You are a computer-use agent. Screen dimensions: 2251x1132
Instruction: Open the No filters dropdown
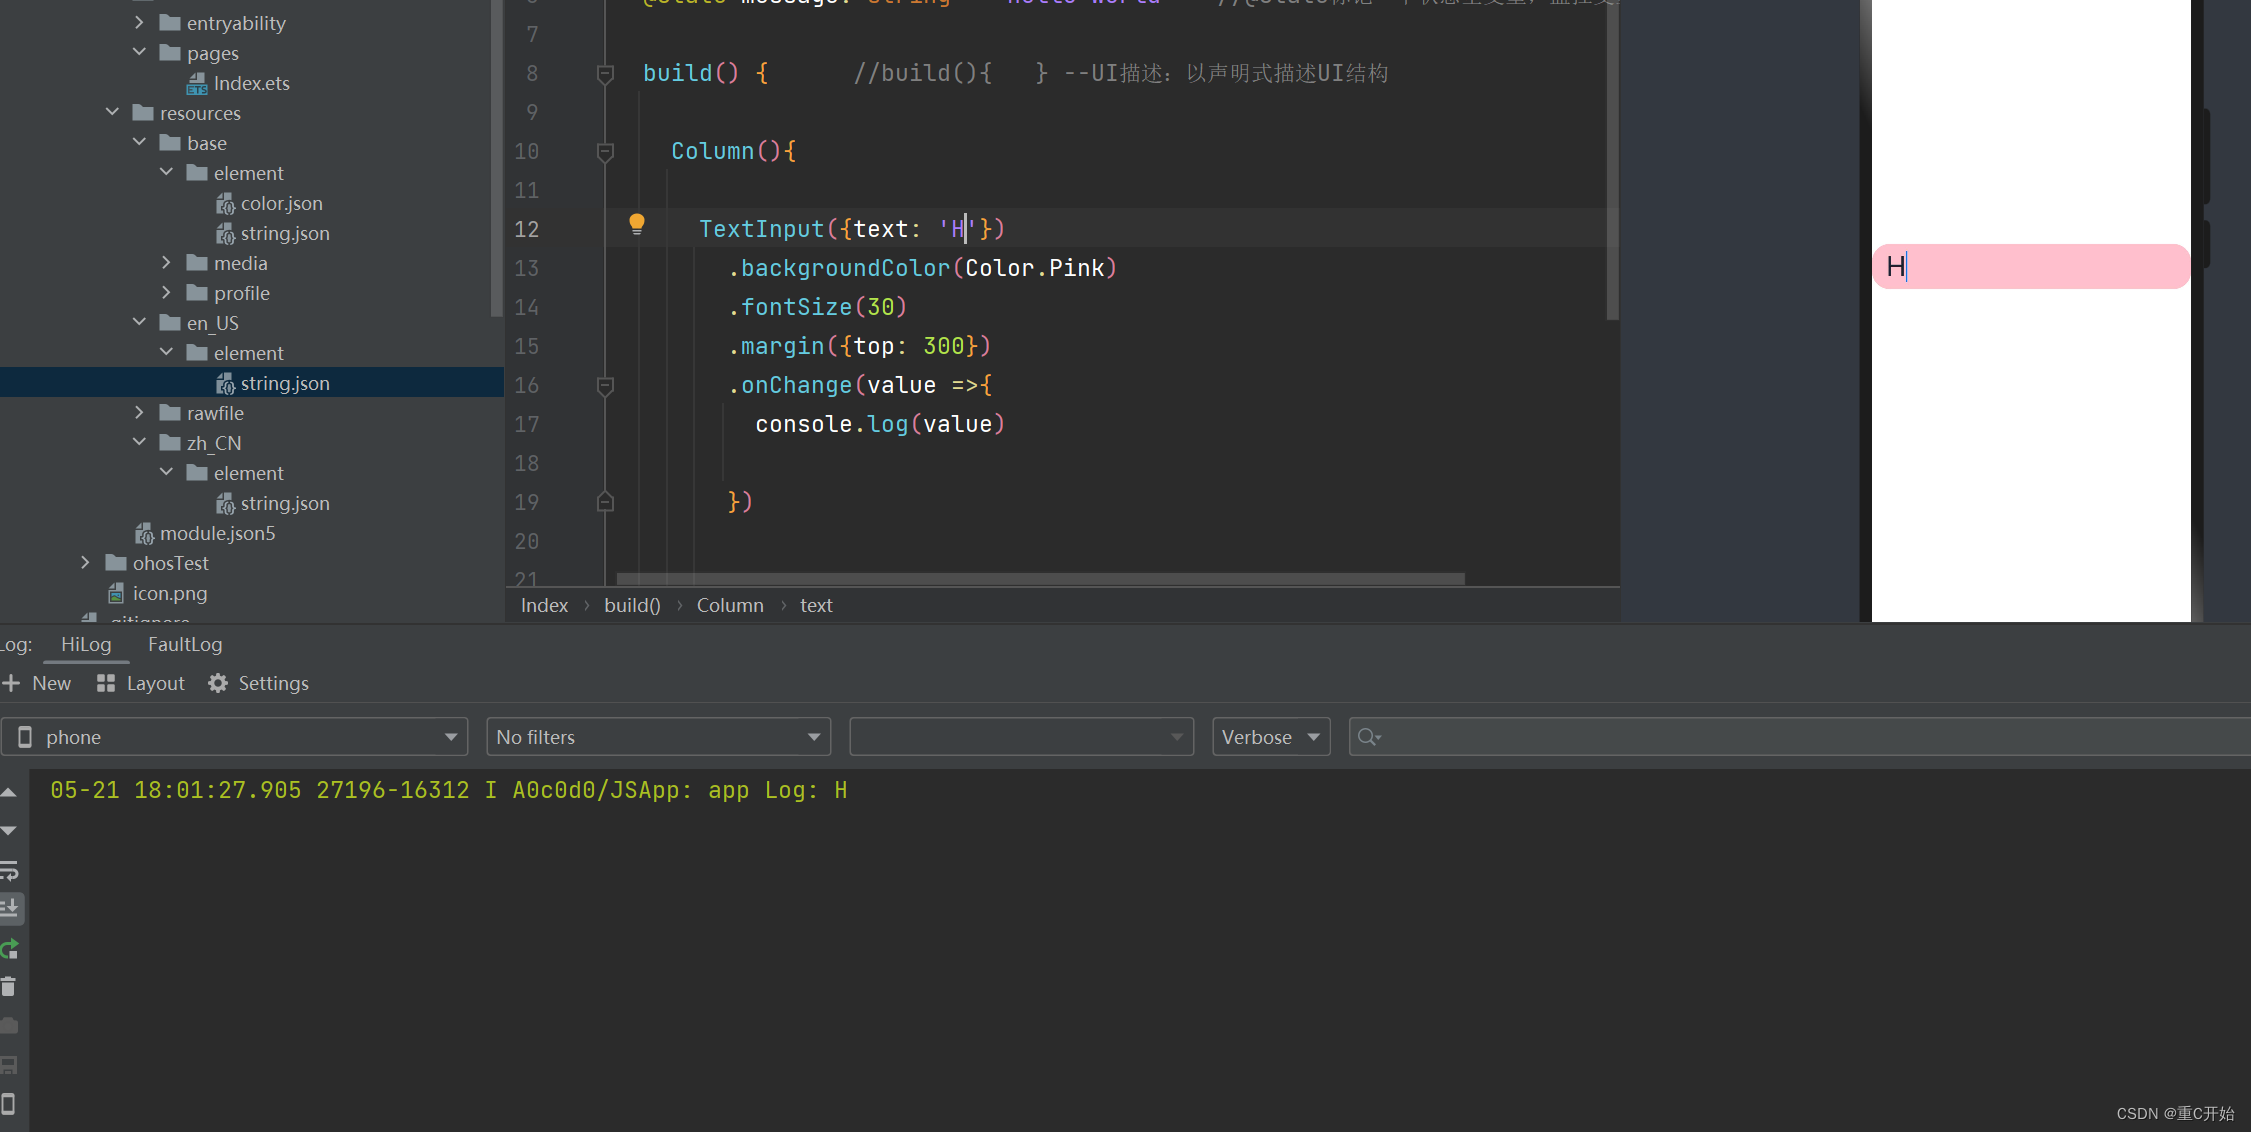[658, 737]
